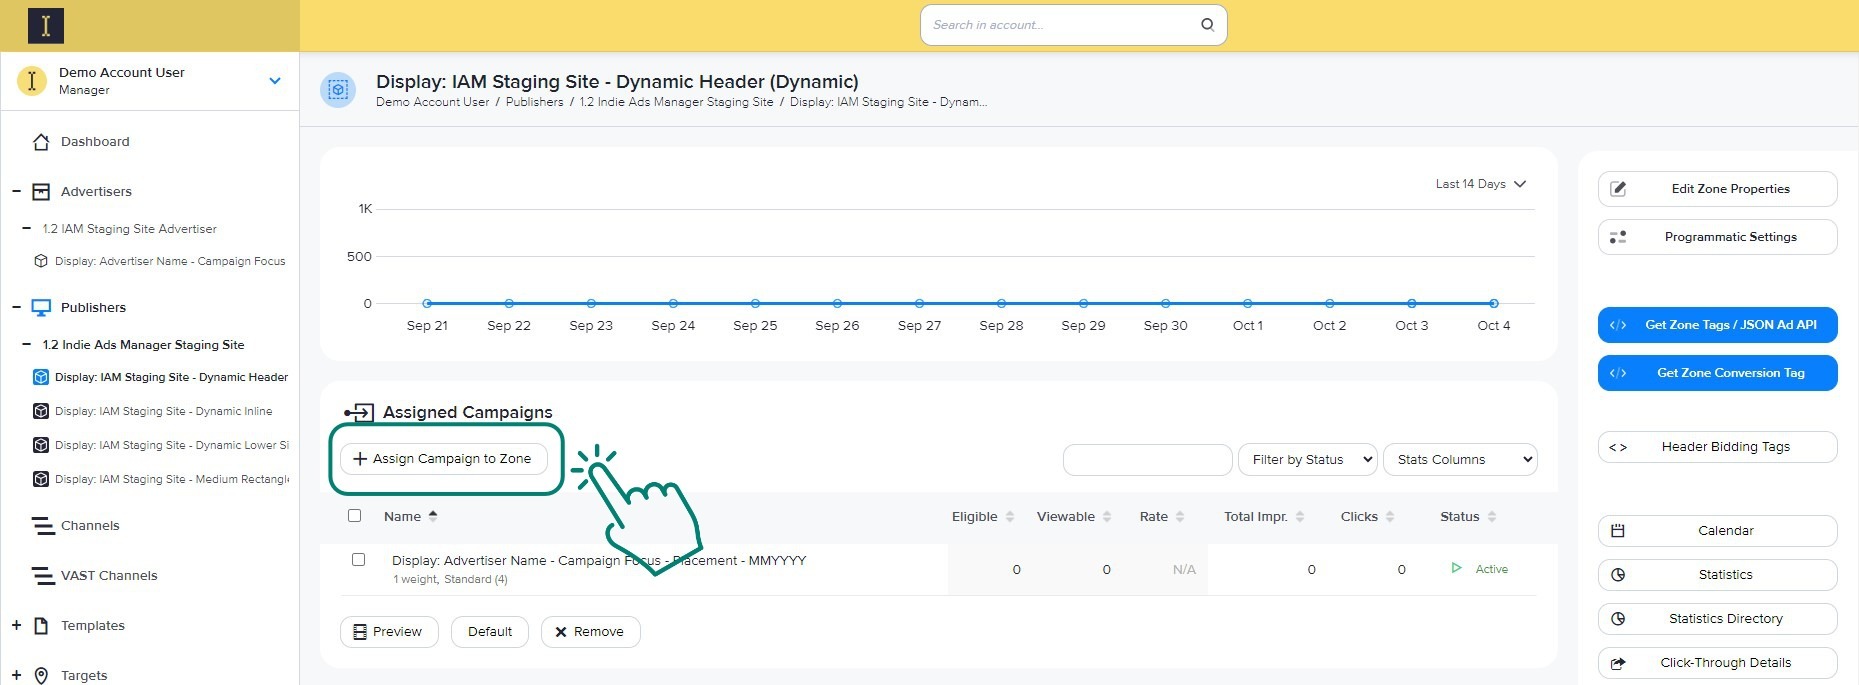1859x685 pixels.
Task: Click the search magnifier icon
Action: 1207,25
